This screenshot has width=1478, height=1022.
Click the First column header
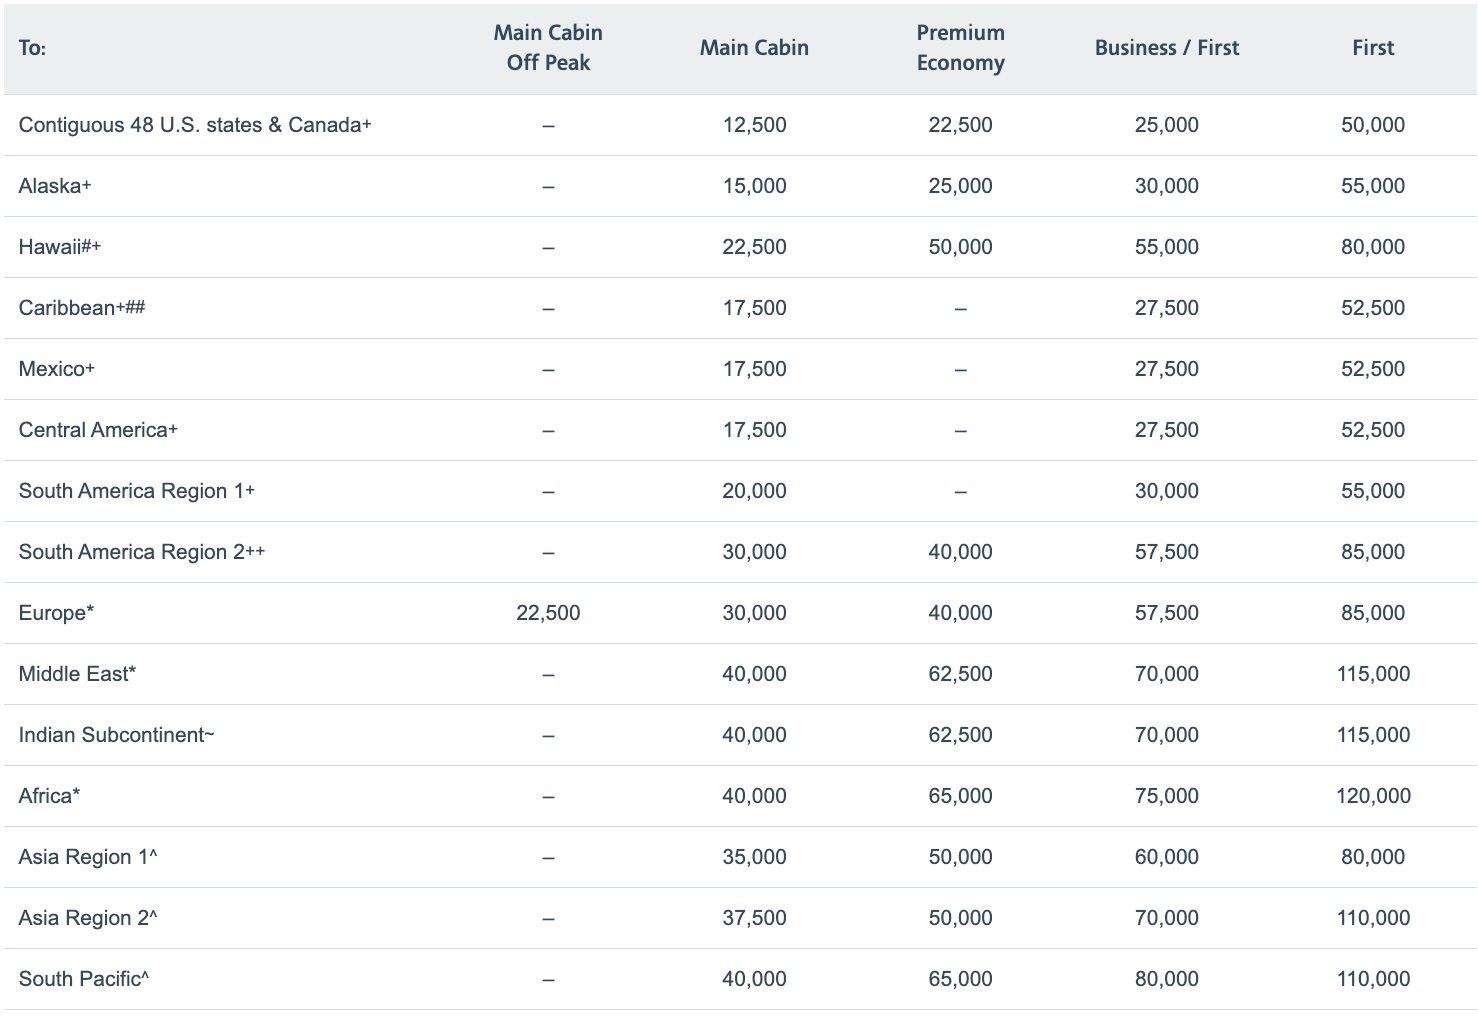pos(1373,47)
